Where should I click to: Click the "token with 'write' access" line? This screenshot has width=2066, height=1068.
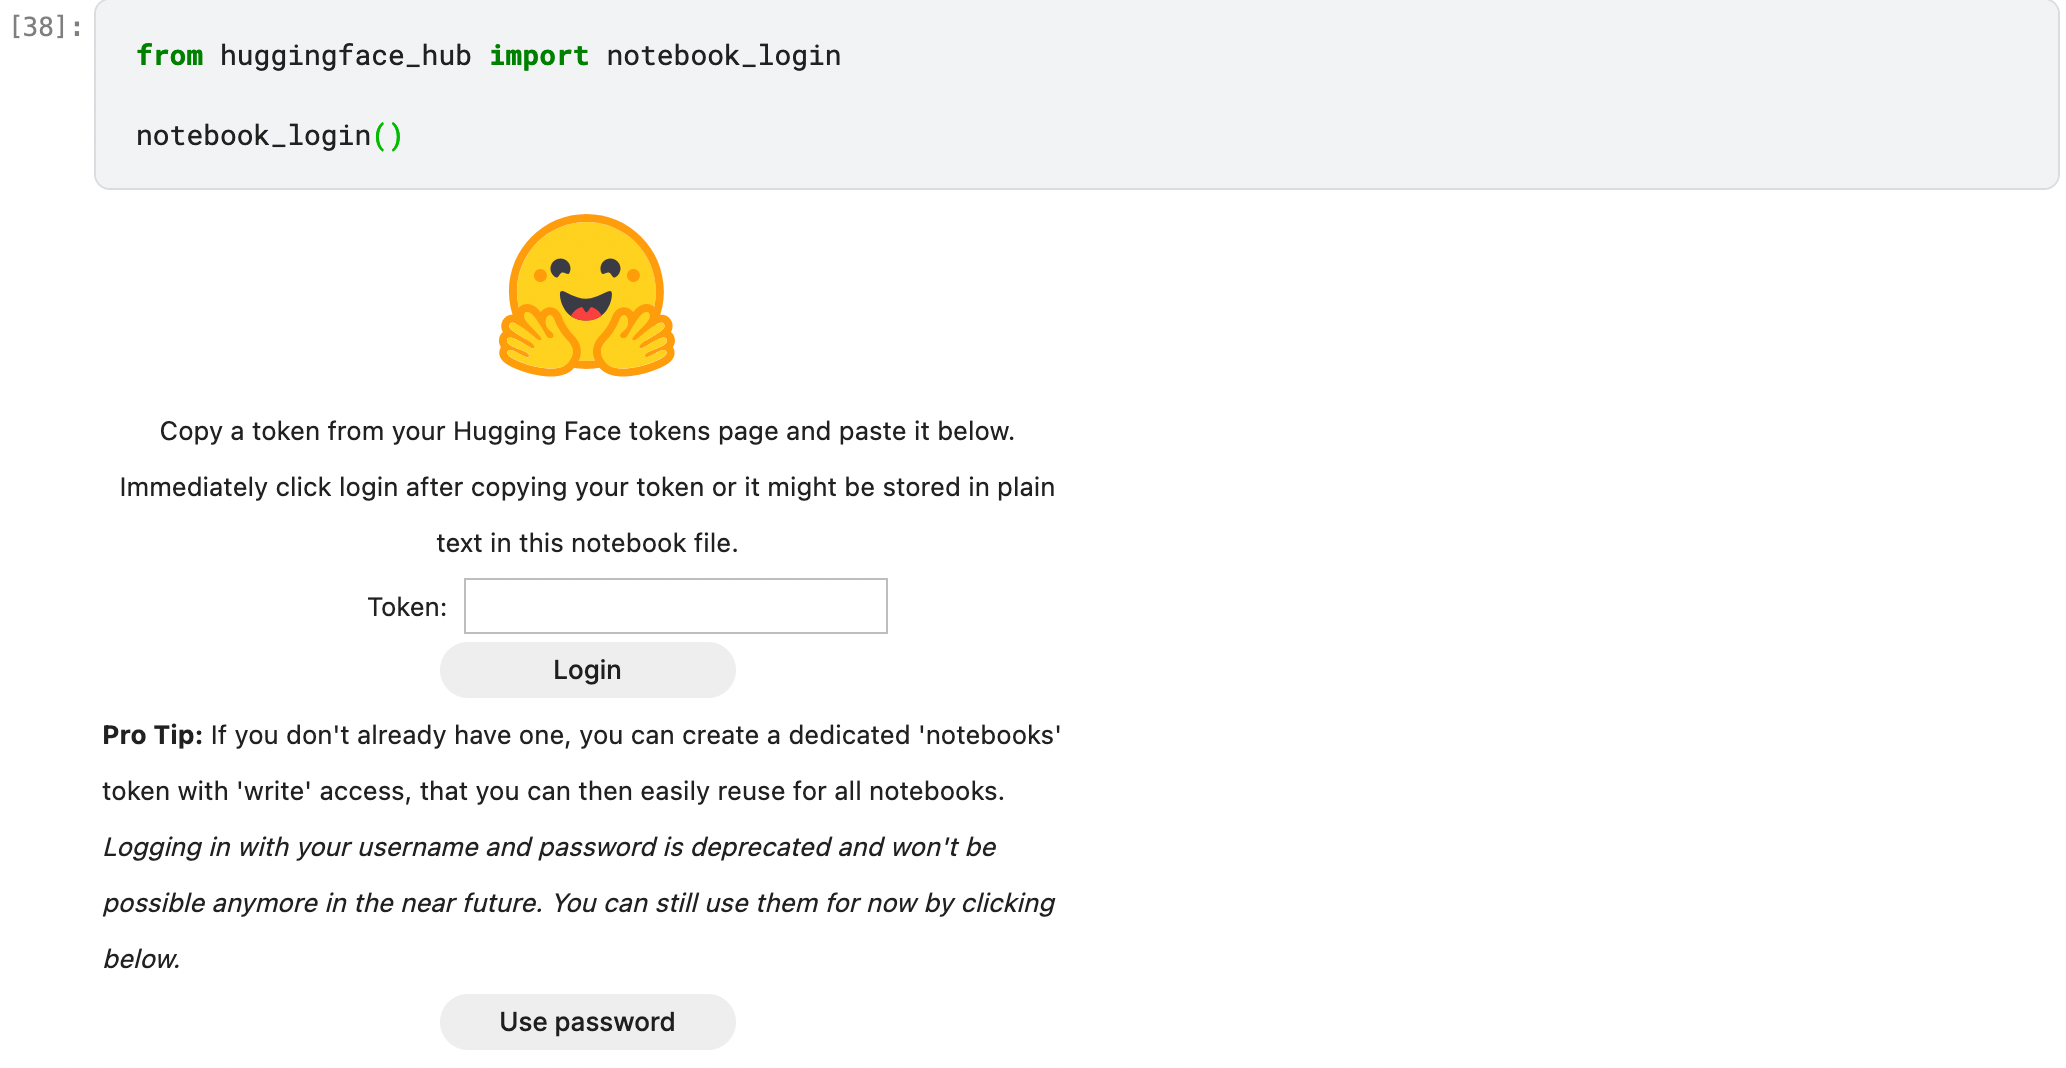[x=553, y=791]
